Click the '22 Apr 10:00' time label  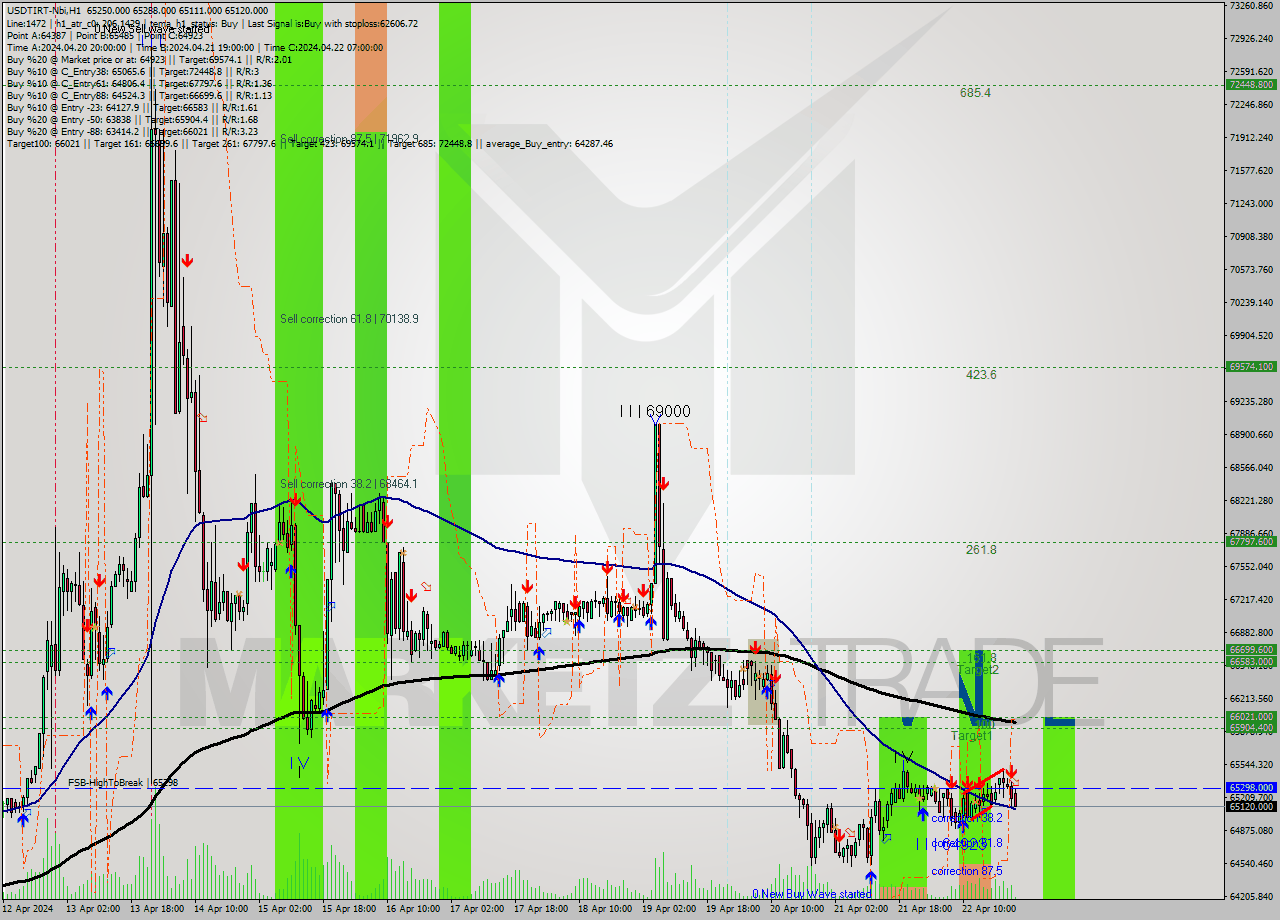989,909
